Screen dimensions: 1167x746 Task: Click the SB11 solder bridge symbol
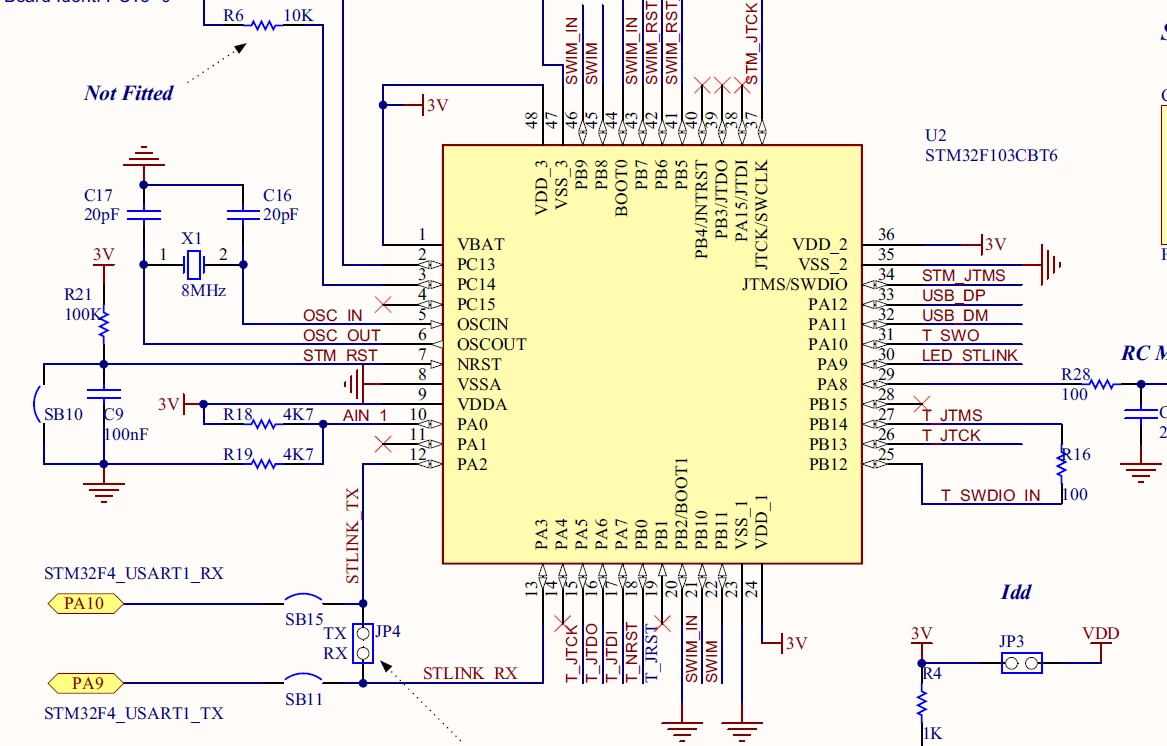[304, 678]
